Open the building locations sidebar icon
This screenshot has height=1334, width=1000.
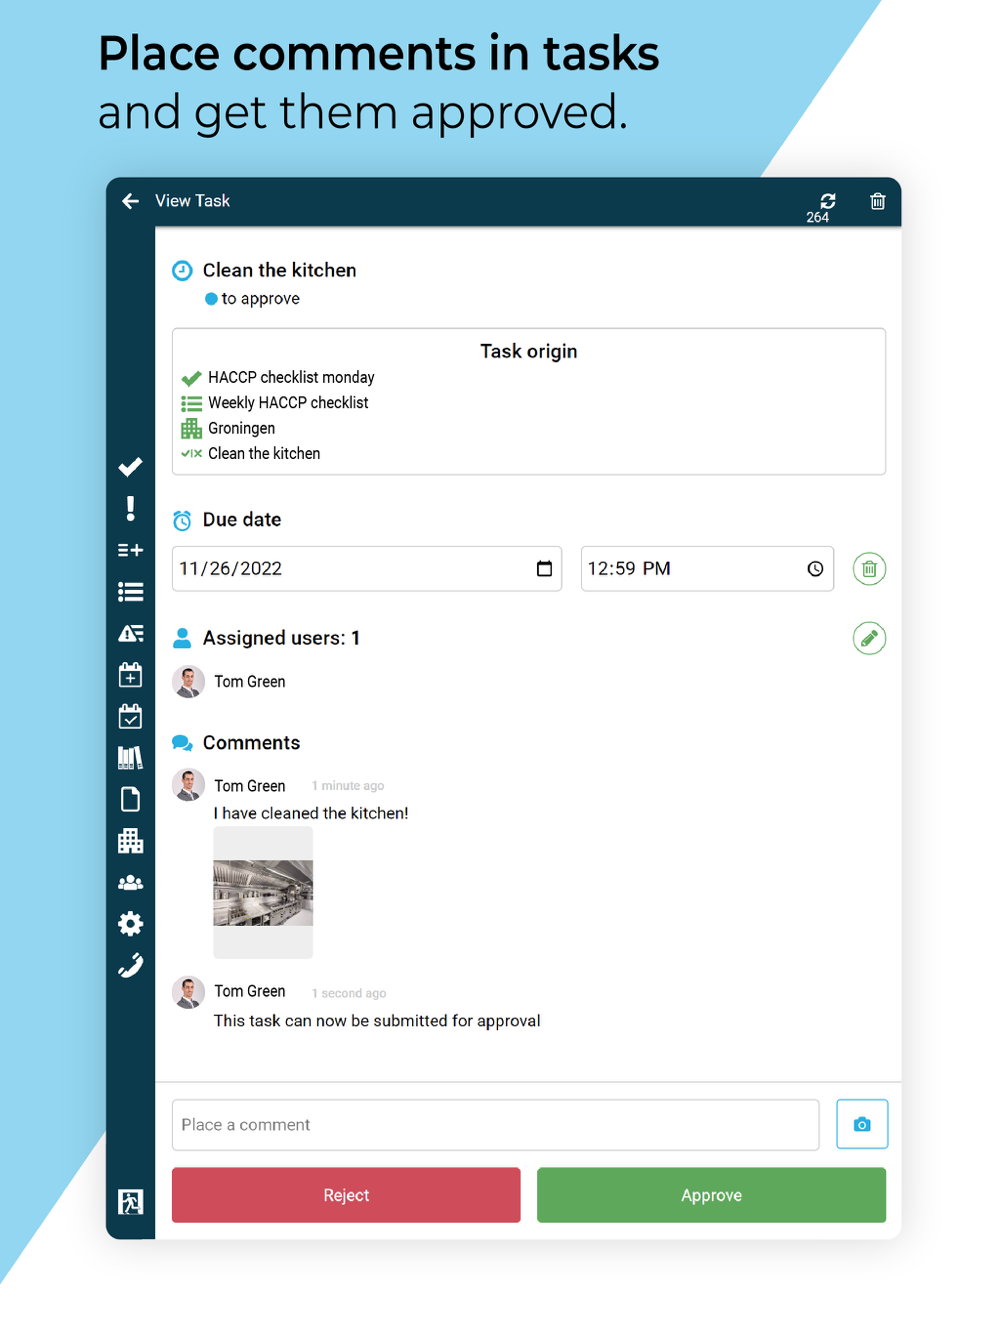(x=130, y=841)
